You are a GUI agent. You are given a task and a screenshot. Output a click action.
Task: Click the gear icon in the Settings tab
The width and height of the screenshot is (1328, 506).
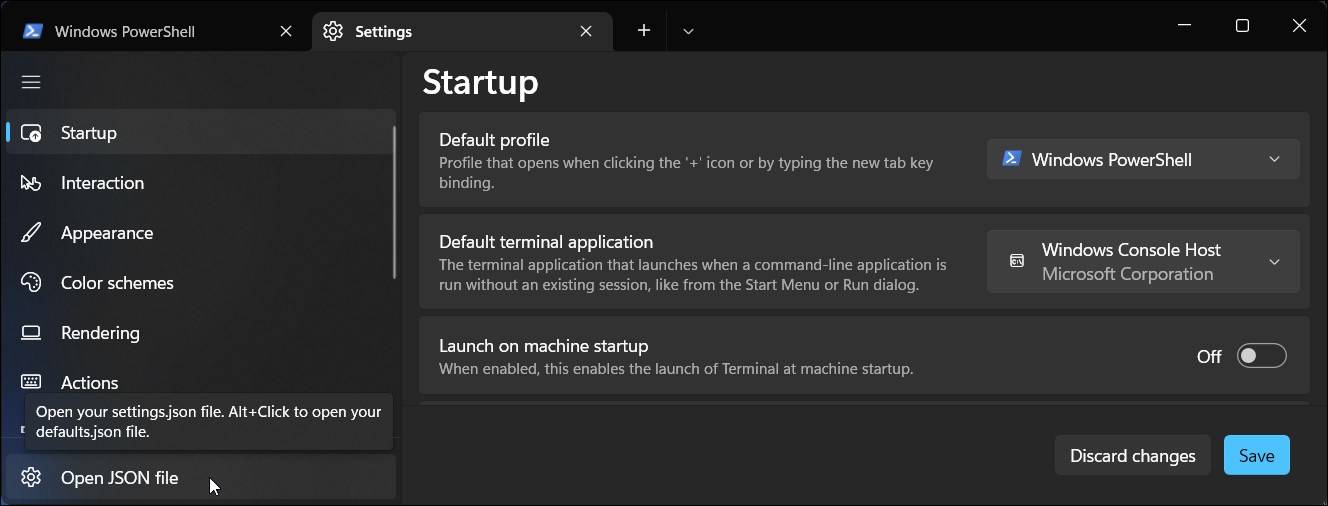tap(333, 31)
